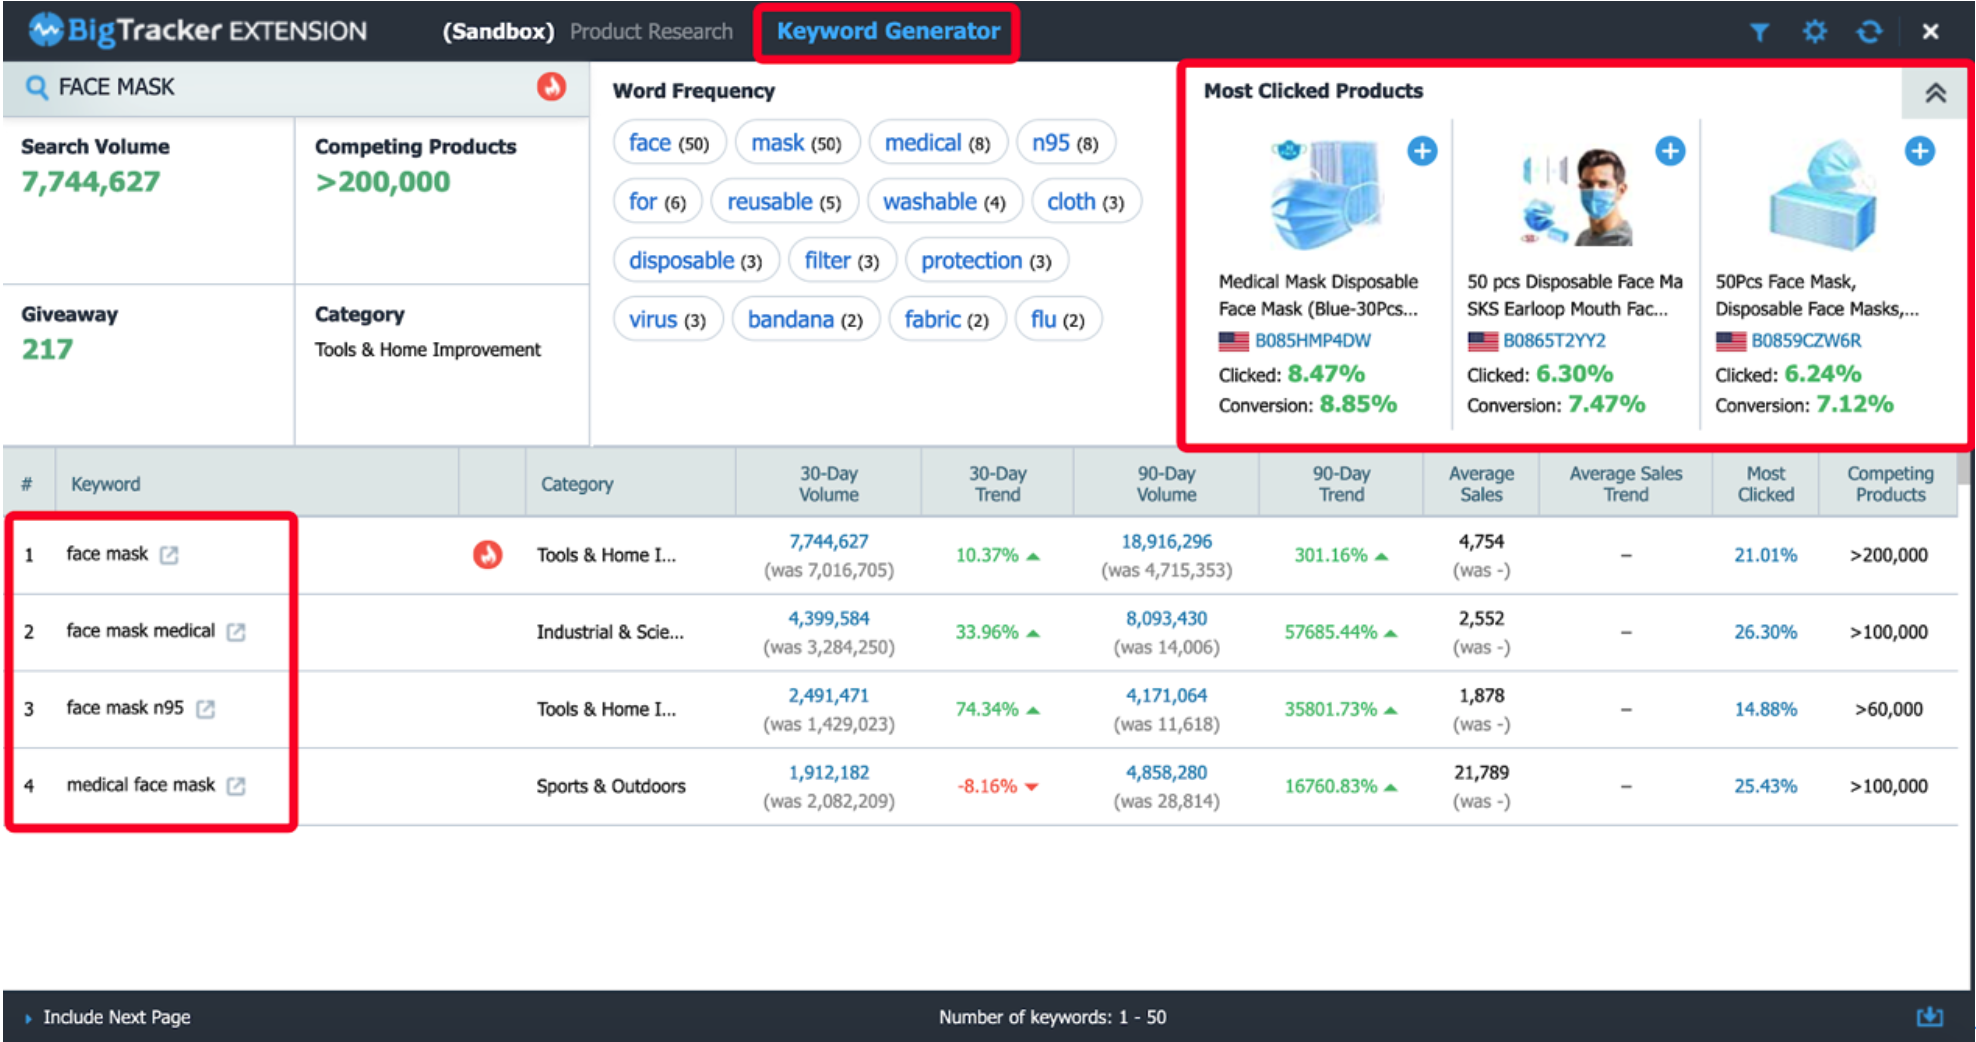The width and height of the screenshot is (1976, 1042).
Task: Open external link for 'face mask' keyword
Action: pyautogui.click(x=169, y=555)
